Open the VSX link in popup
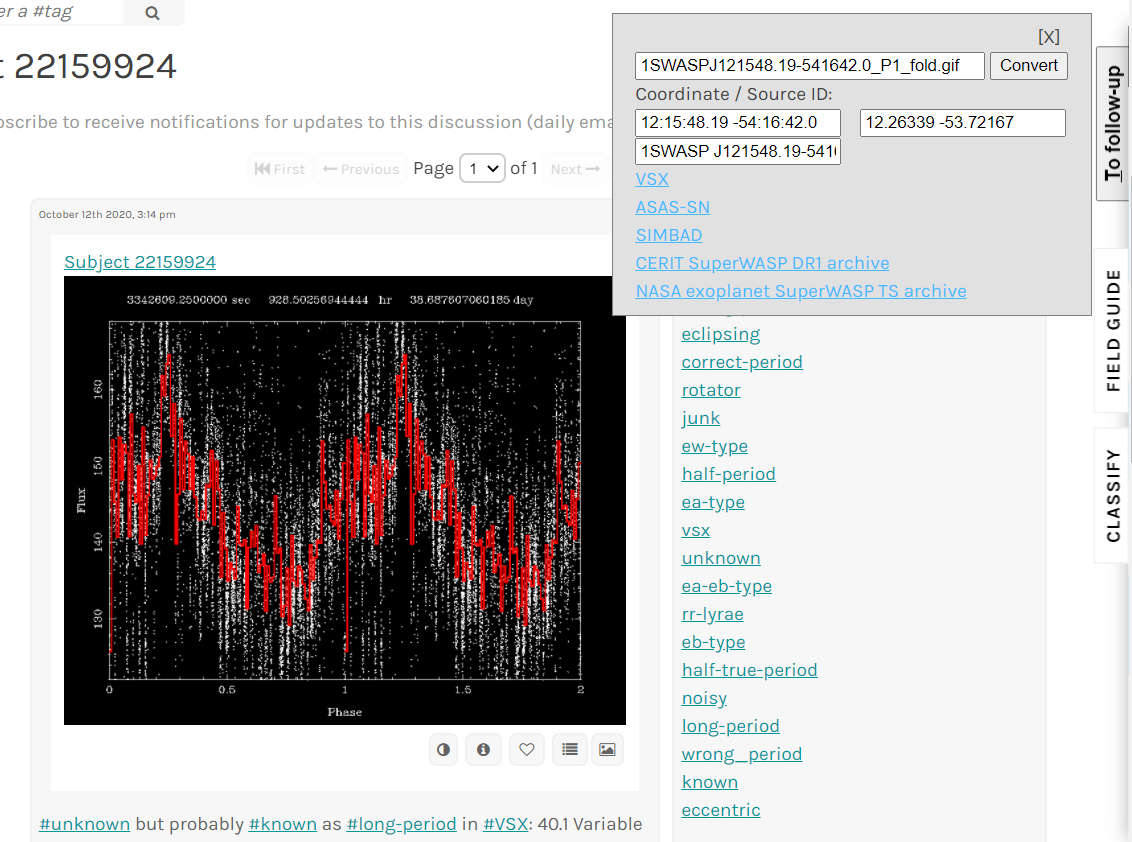Image resolution: width=1132 pixels, height=842 pixels. 652,179
